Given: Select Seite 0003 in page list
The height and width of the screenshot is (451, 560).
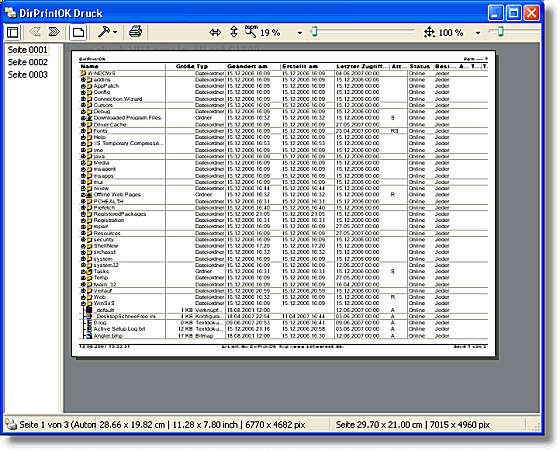Looking at the screenshot, I should 28,75.
